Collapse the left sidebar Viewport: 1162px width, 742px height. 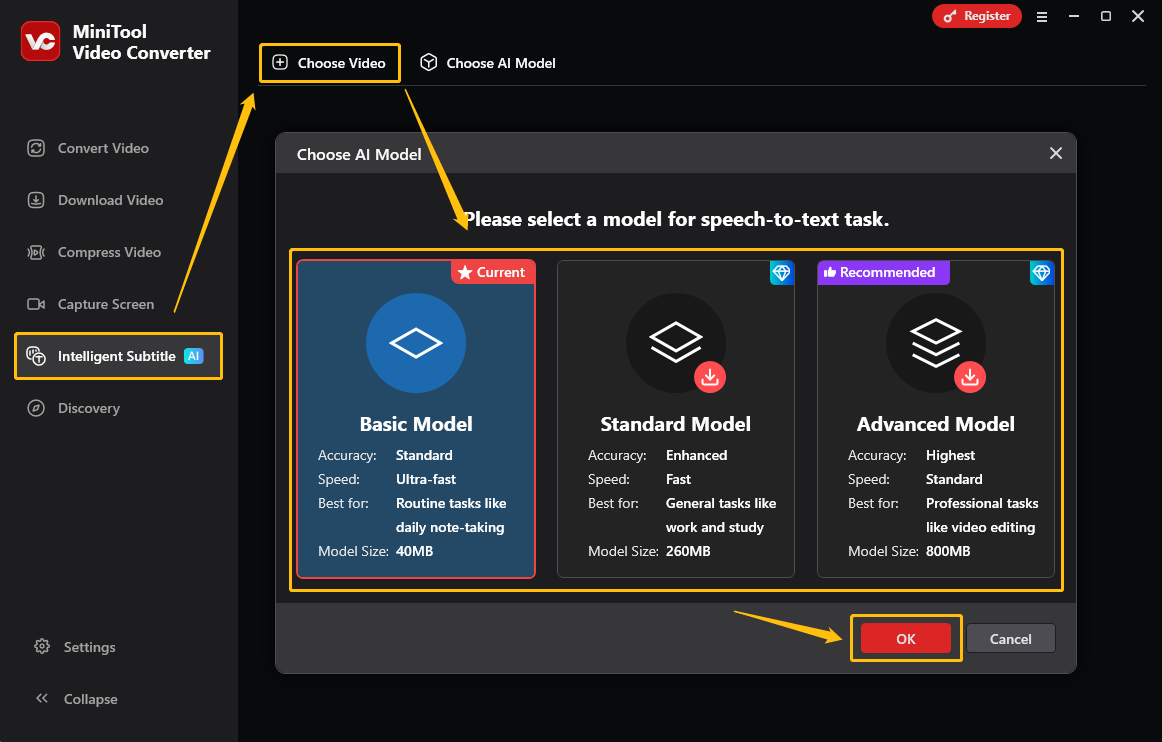[x=77, y=699]
